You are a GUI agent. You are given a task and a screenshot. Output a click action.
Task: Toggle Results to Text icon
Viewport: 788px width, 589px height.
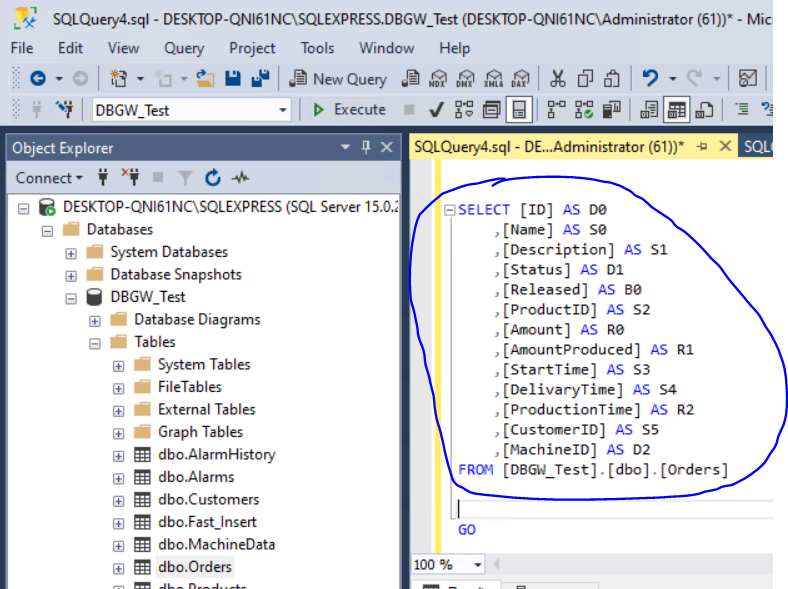coord(649,110)
